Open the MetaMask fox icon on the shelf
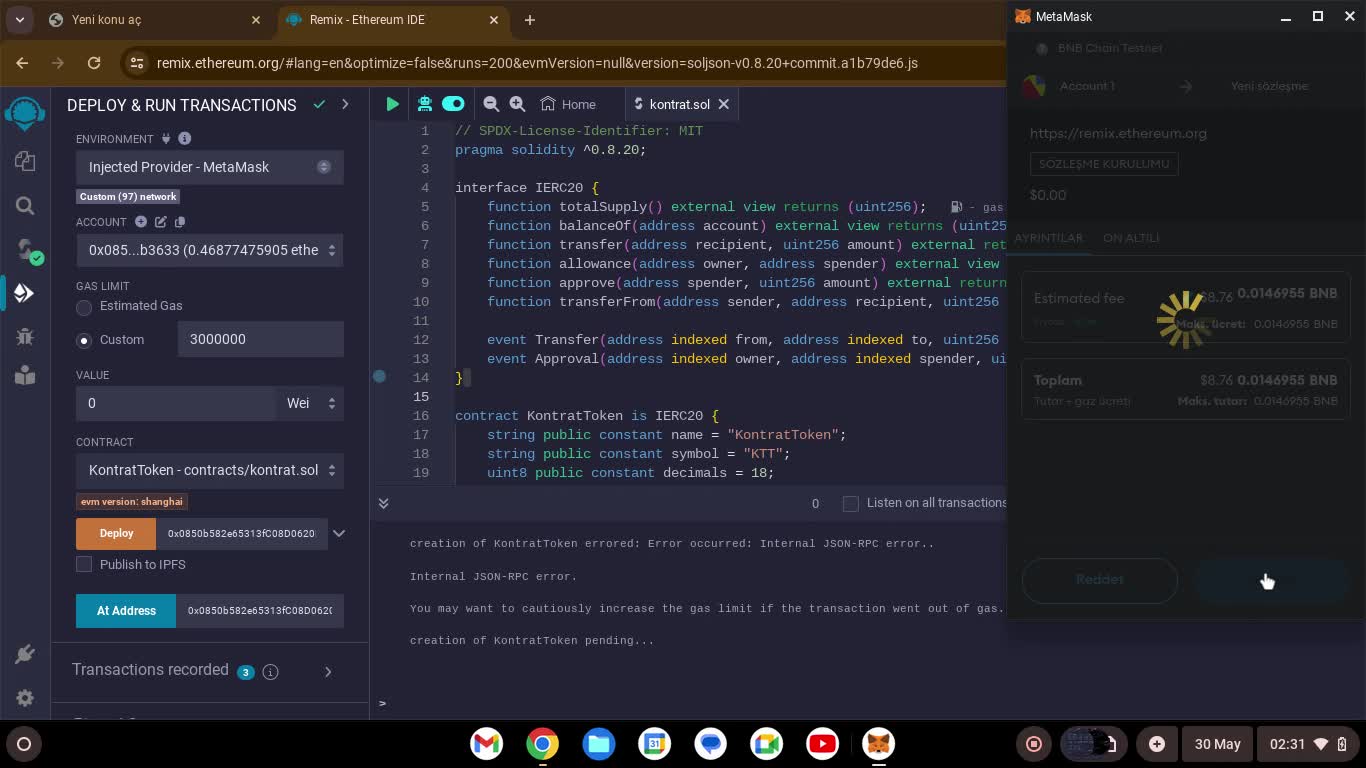The height and width of the screenshot is (768, 1366). pos(879,743)
